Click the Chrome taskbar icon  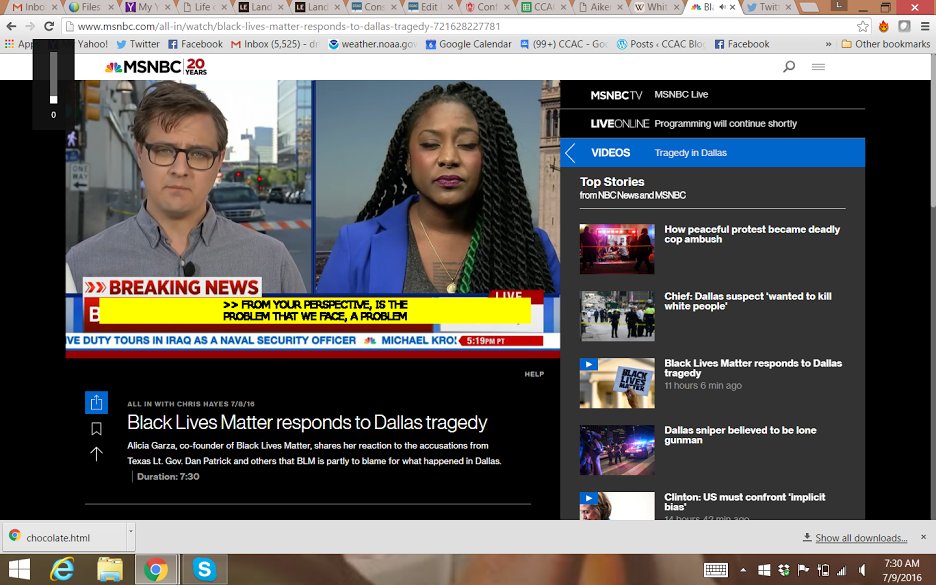tap(156, 569)
